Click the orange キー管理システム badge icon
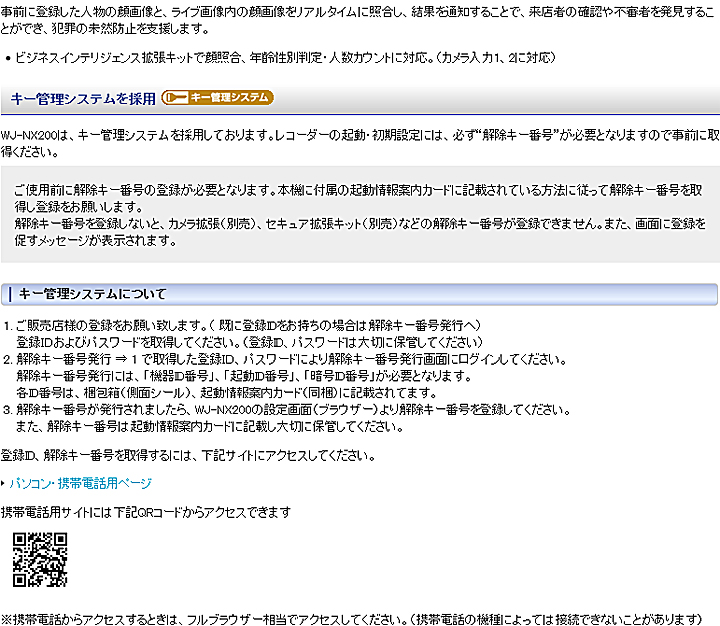The width and height of the screenshot is (720, 626). click(217, 97)
